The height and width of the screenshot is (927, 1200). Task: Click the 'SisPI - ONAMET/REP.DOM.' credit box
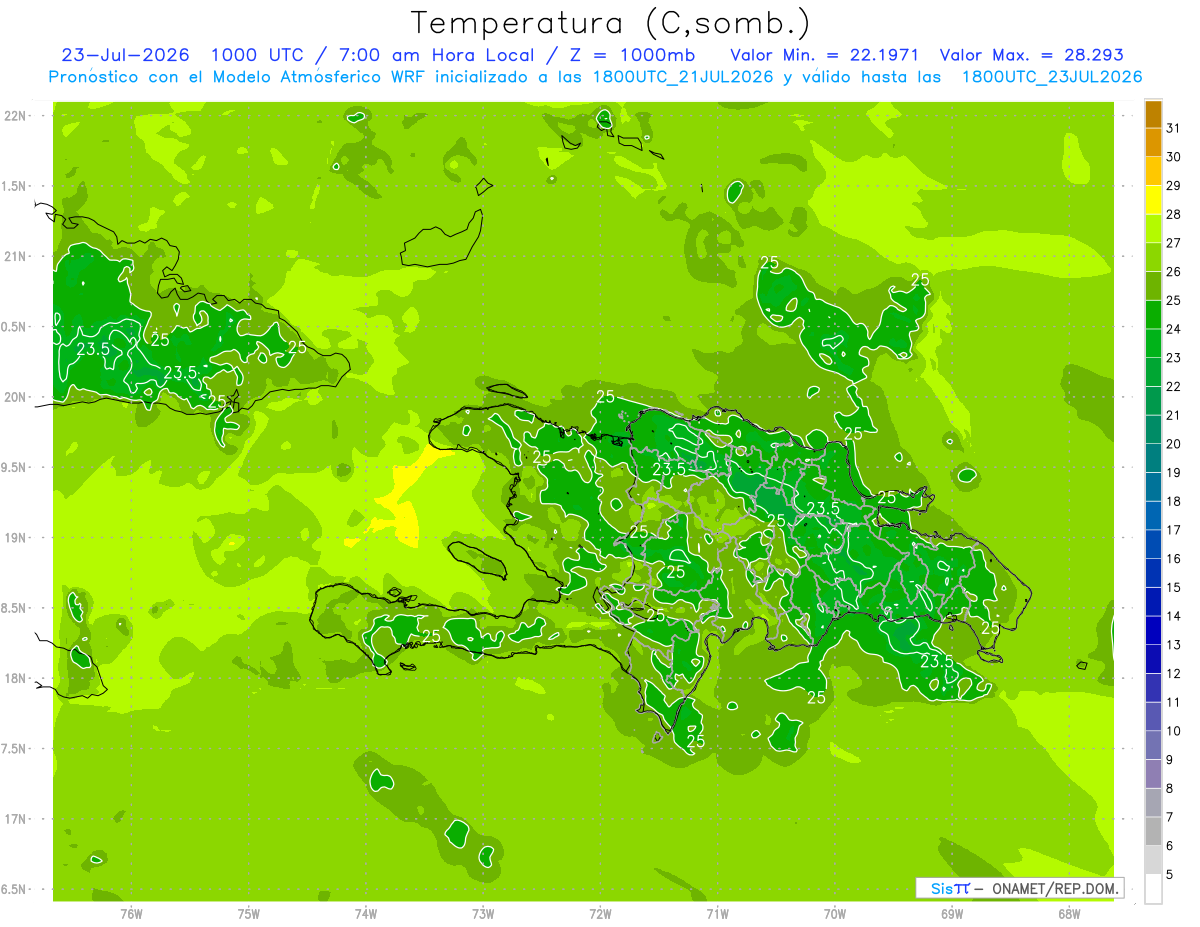1019,888
